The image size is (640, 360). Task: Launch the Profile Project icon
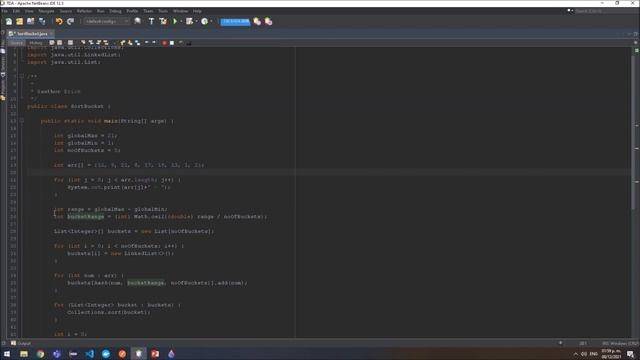pyautogui.click(x=204, y=21)
